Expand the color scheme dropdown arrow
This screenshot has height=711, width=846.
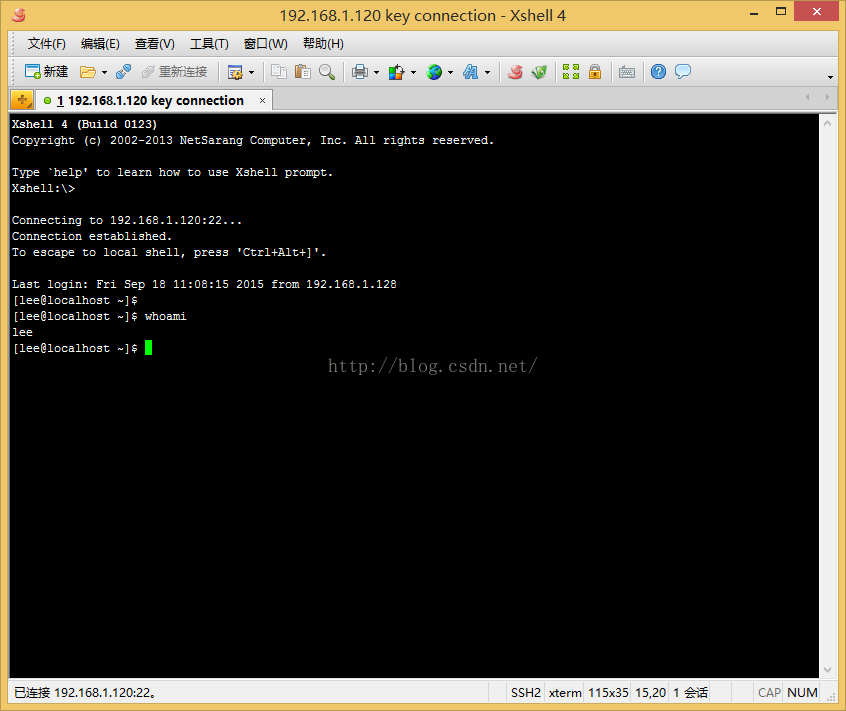[x=414, y=72]
